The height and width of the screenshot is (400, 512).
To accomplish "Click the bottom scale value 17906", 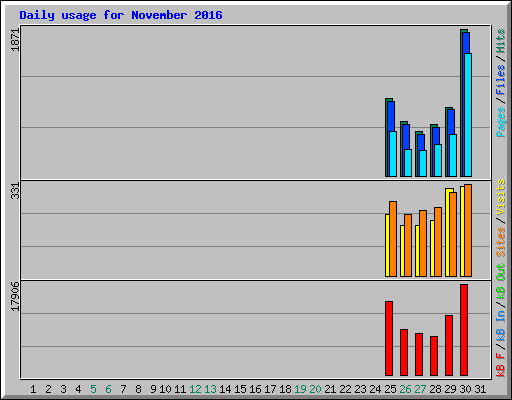I will [16, 297].
